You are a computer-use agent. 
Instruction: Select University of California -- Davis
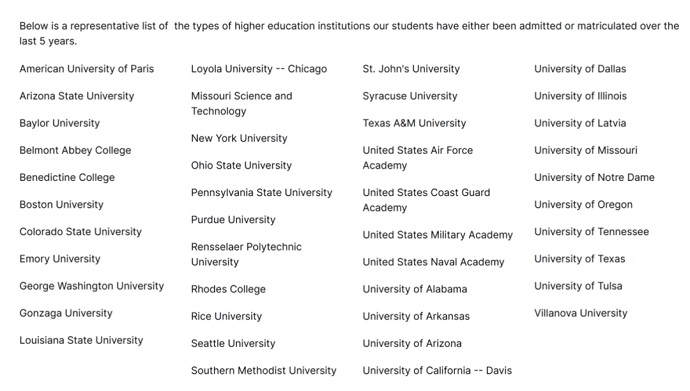437,371
